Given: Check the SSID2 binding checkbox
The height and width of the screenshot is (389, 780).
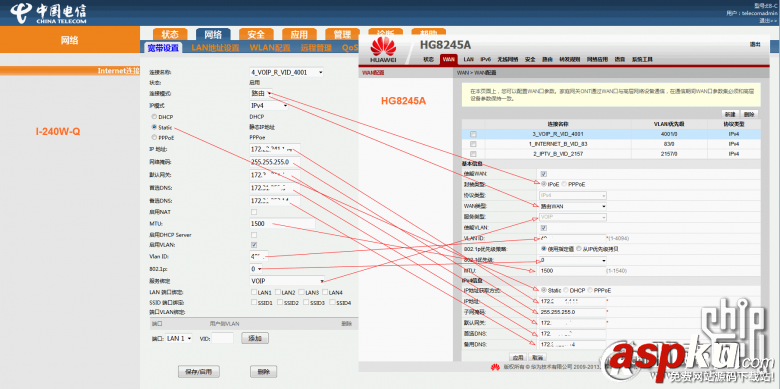Looking at the screenshot, I should tap(280, 302).
